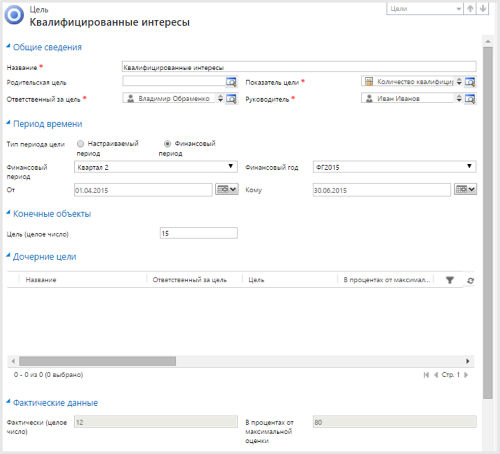The image size is (500, 454).
Task: Click the Кому date field 30.06.2015
Action: [x=382, y=190]
